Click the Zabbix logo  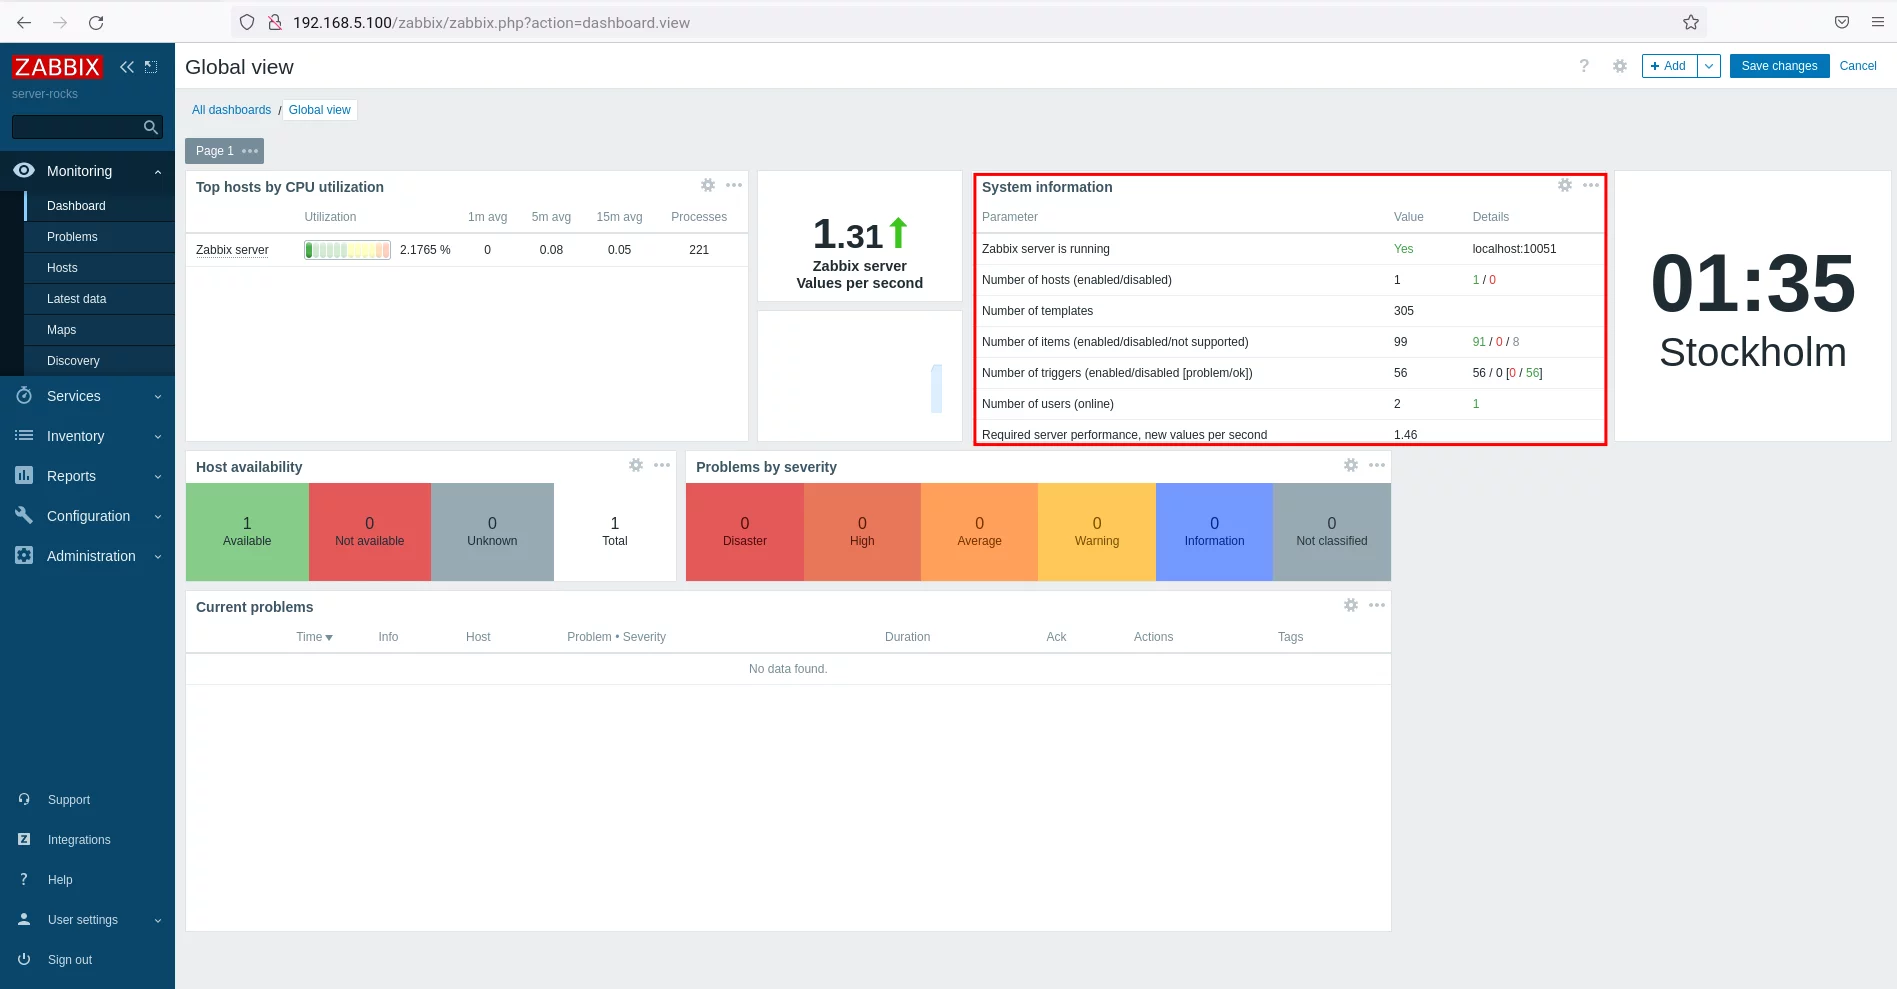[57, 67]
